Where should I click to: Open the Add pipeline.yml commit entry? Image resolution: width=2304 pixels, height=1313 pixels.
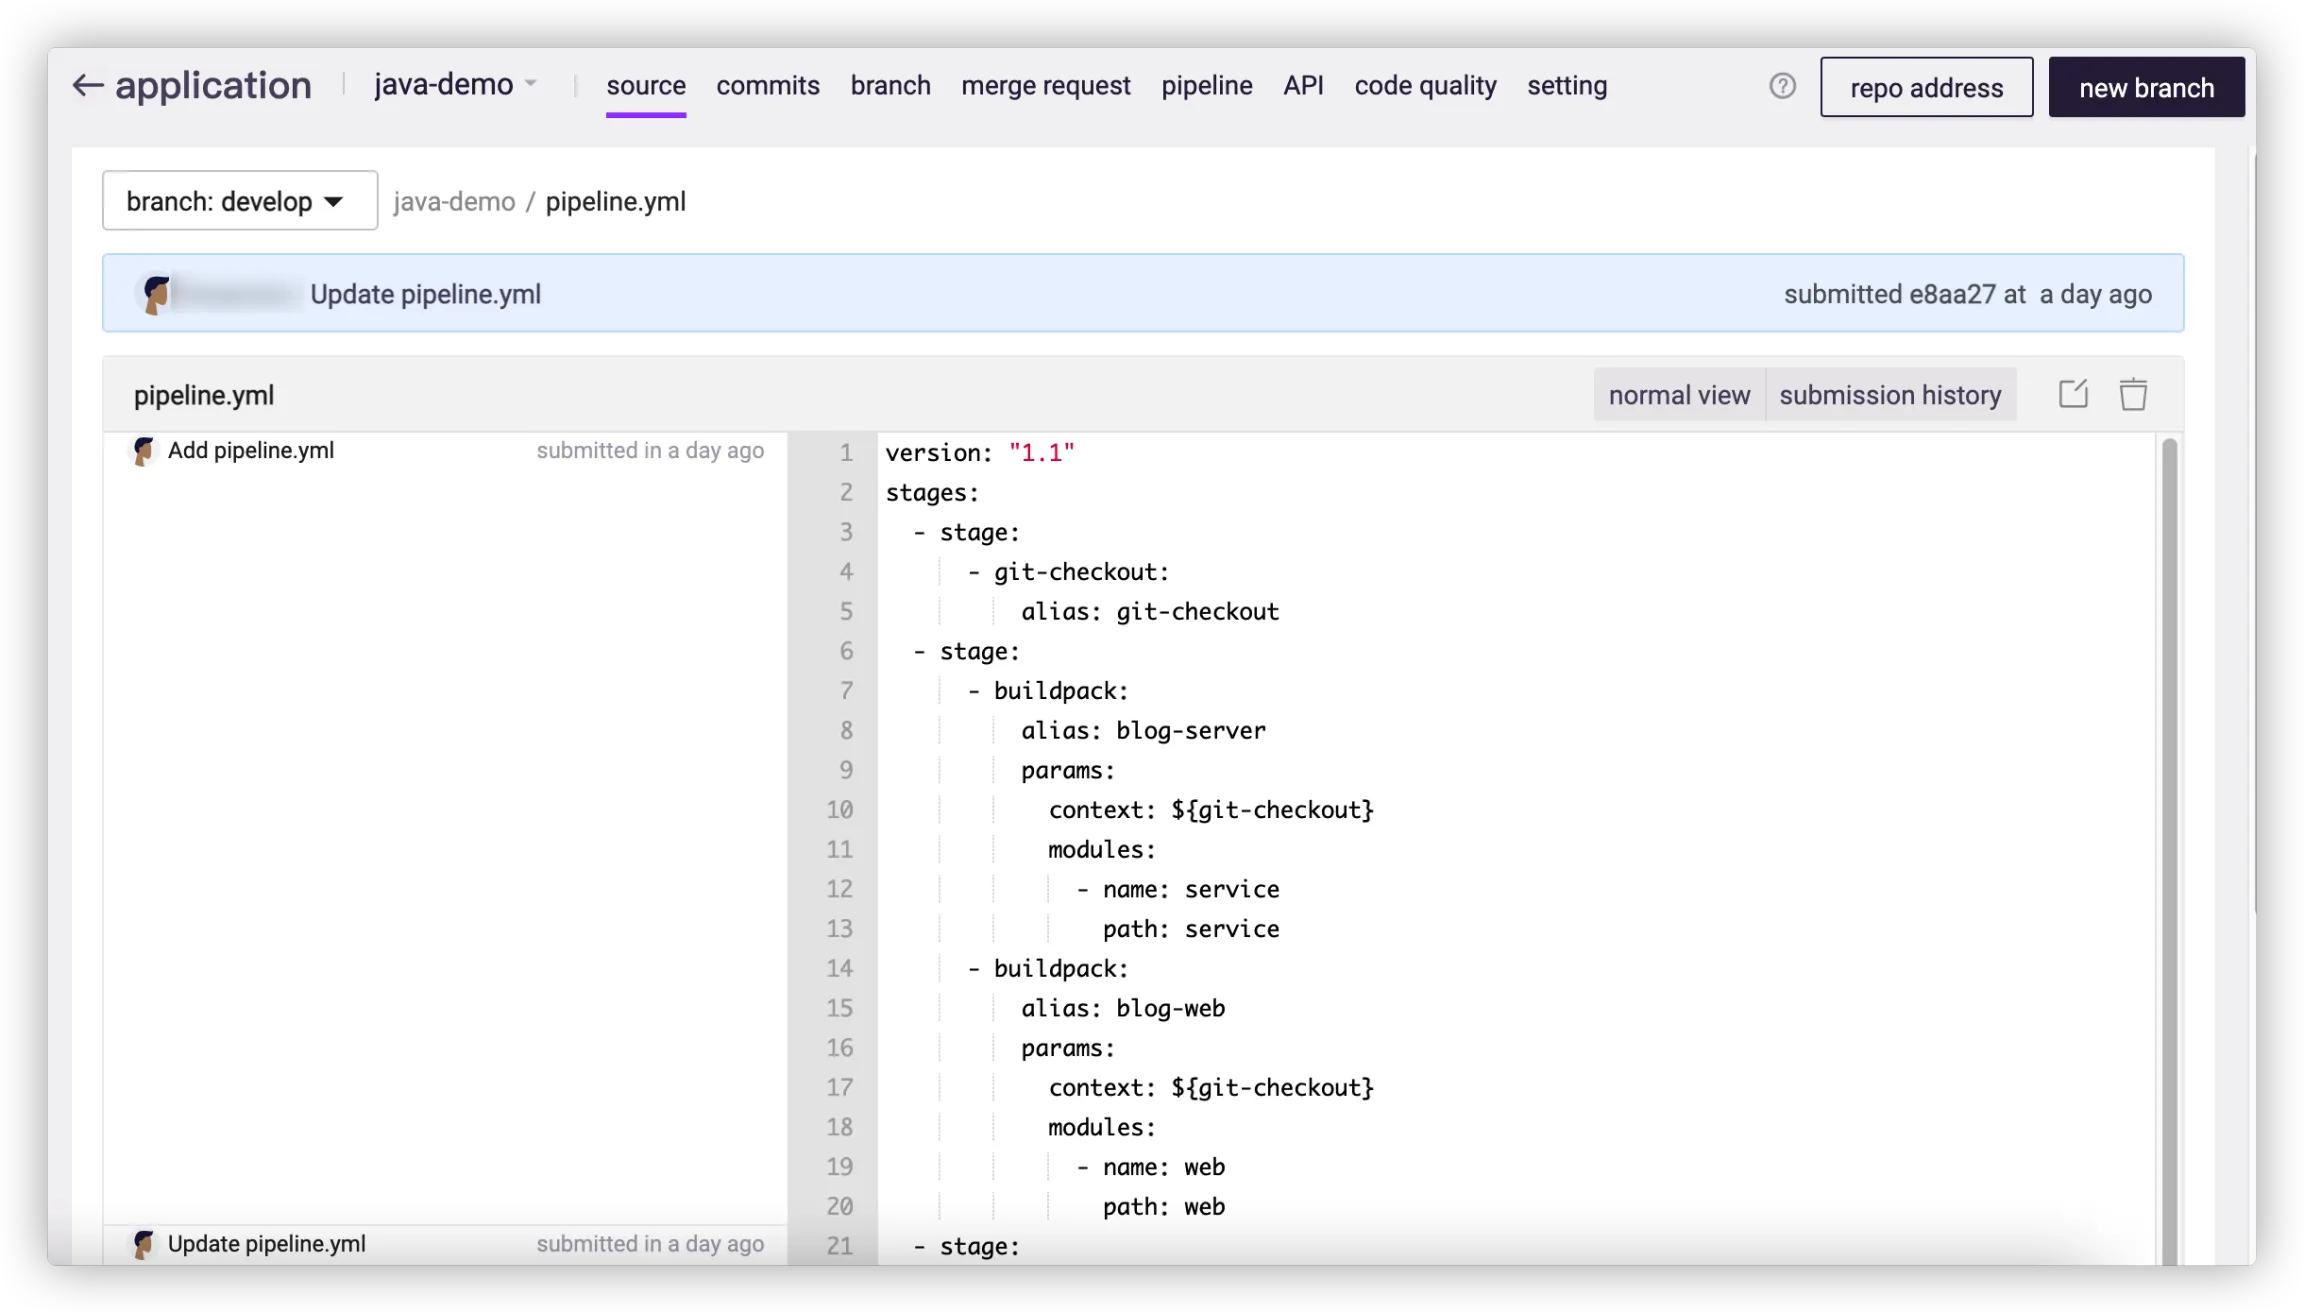(x=251, y=451)
